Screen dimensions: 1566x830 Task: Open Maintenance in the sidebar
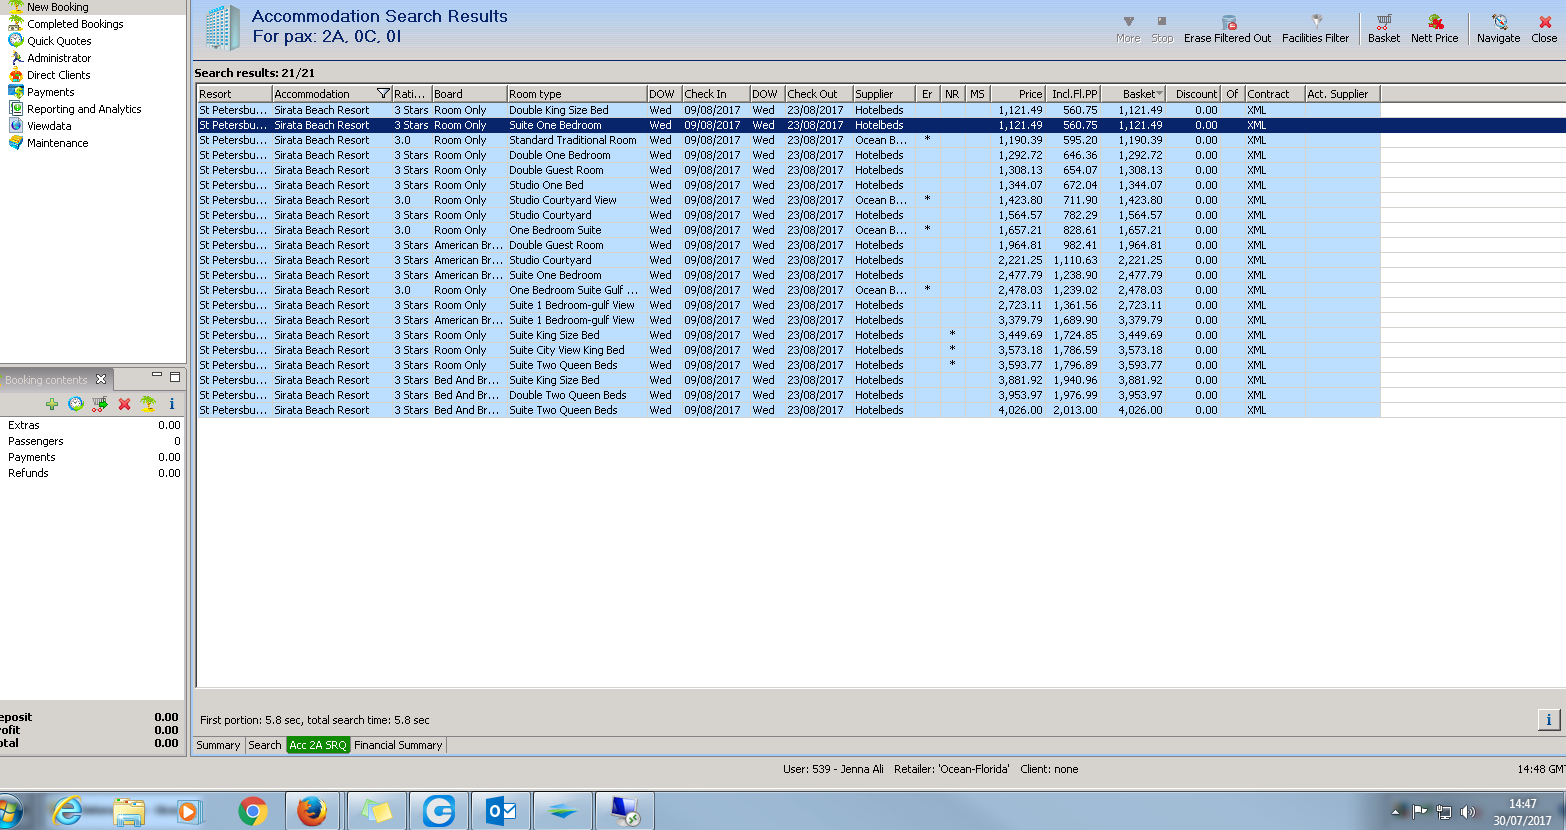pyautogui.click(x=57, y=143)
